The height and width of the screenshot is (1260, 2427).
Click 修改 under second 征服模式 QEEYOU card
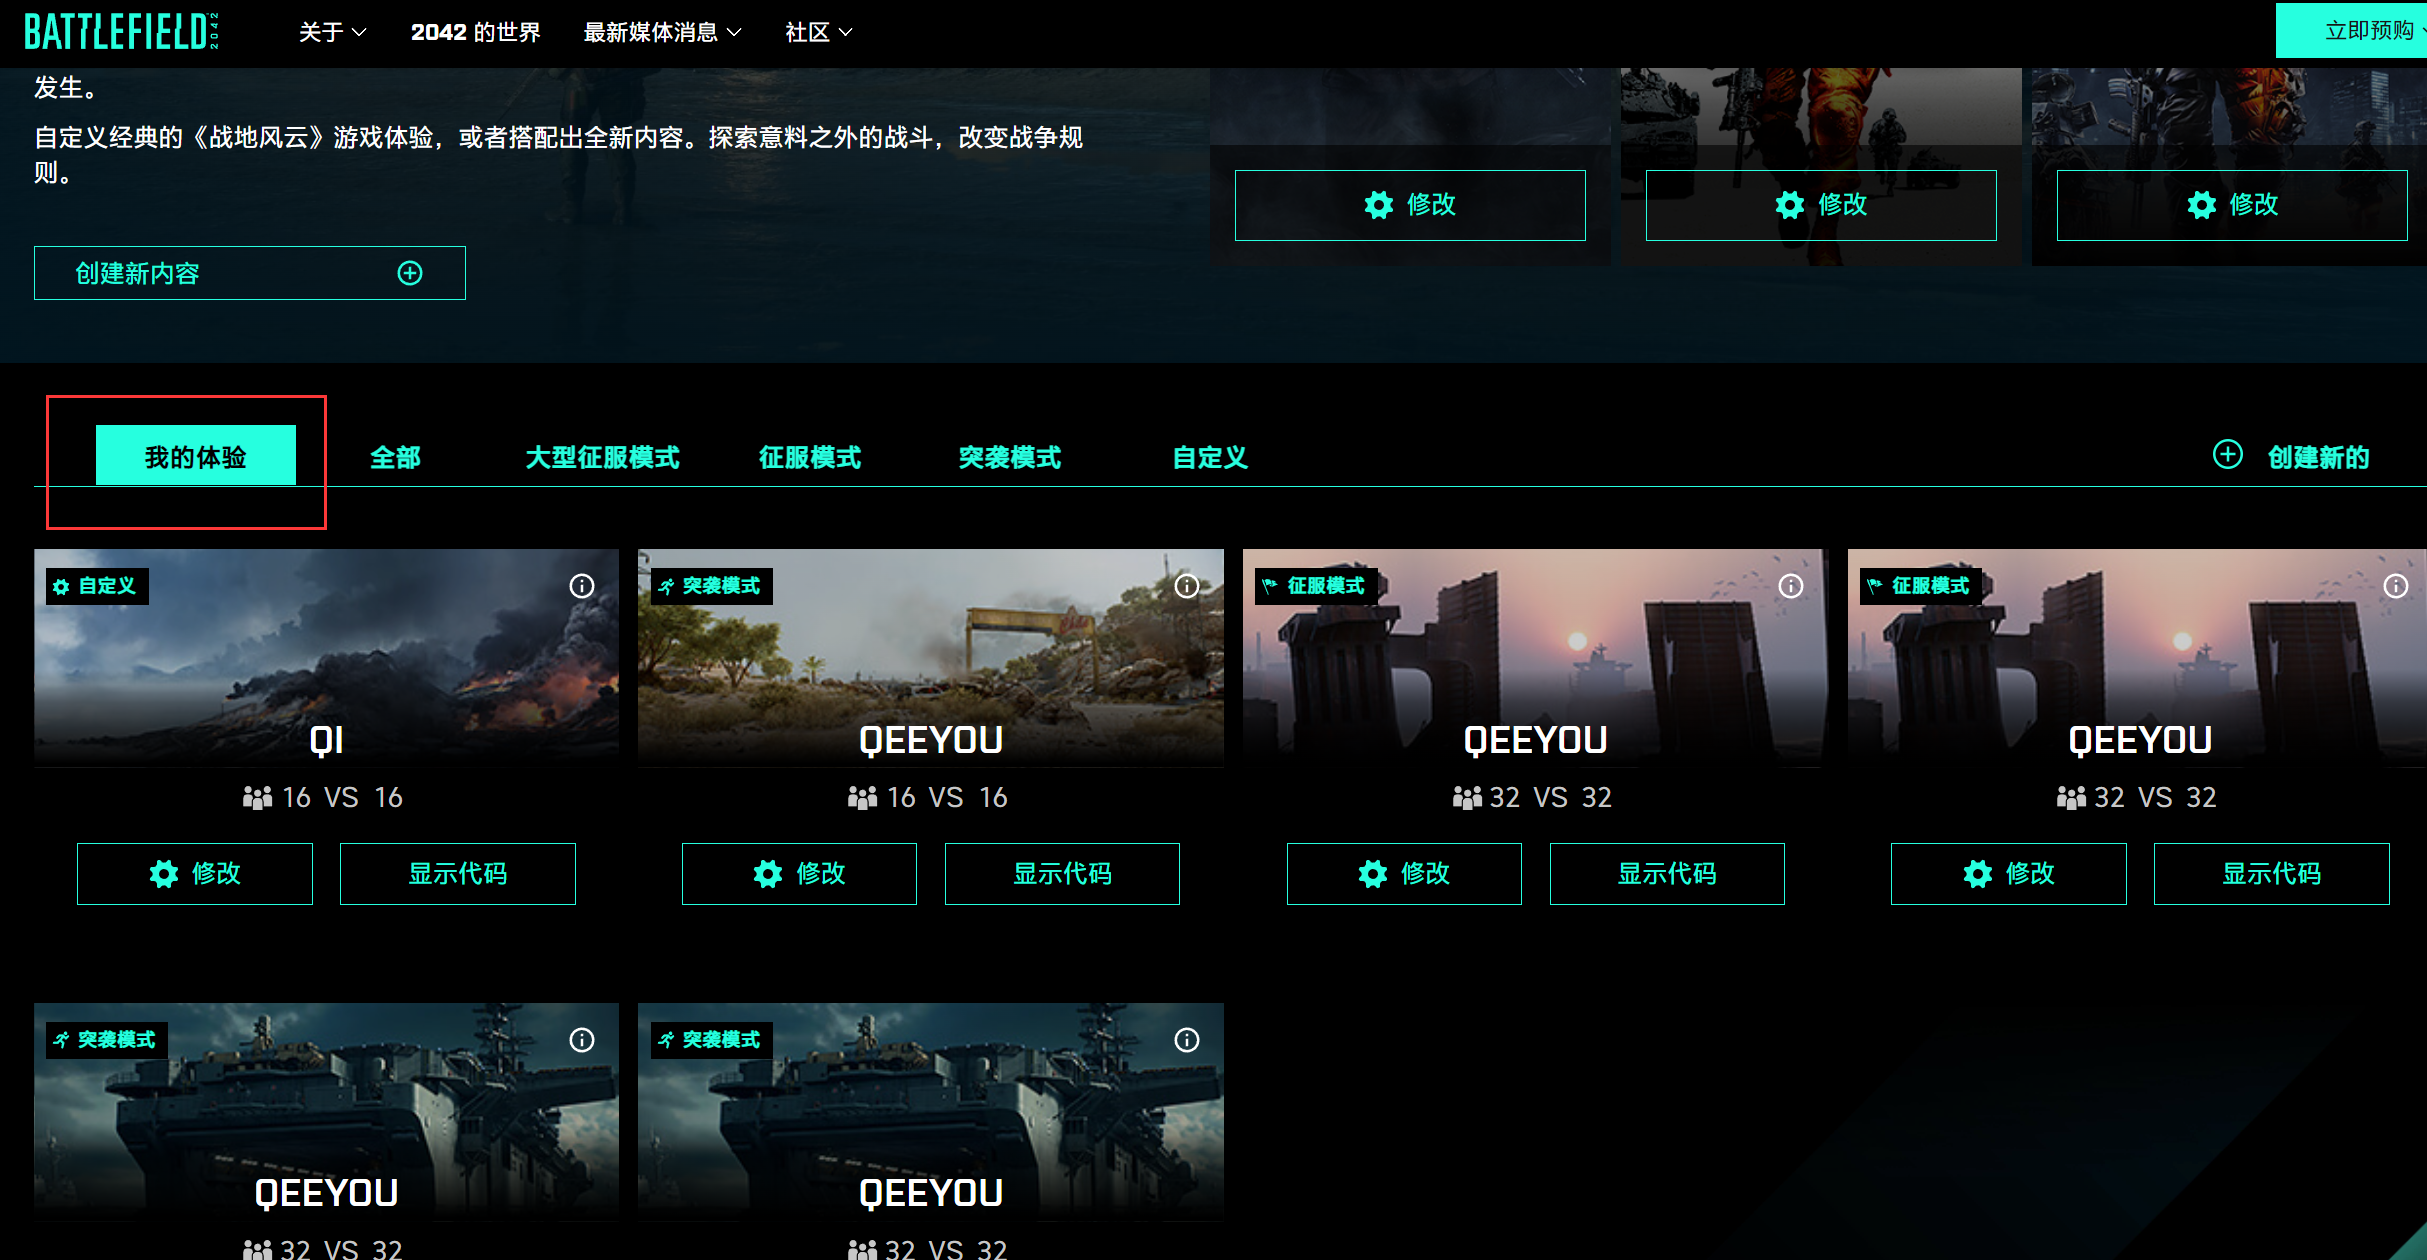click(2009, 874)
